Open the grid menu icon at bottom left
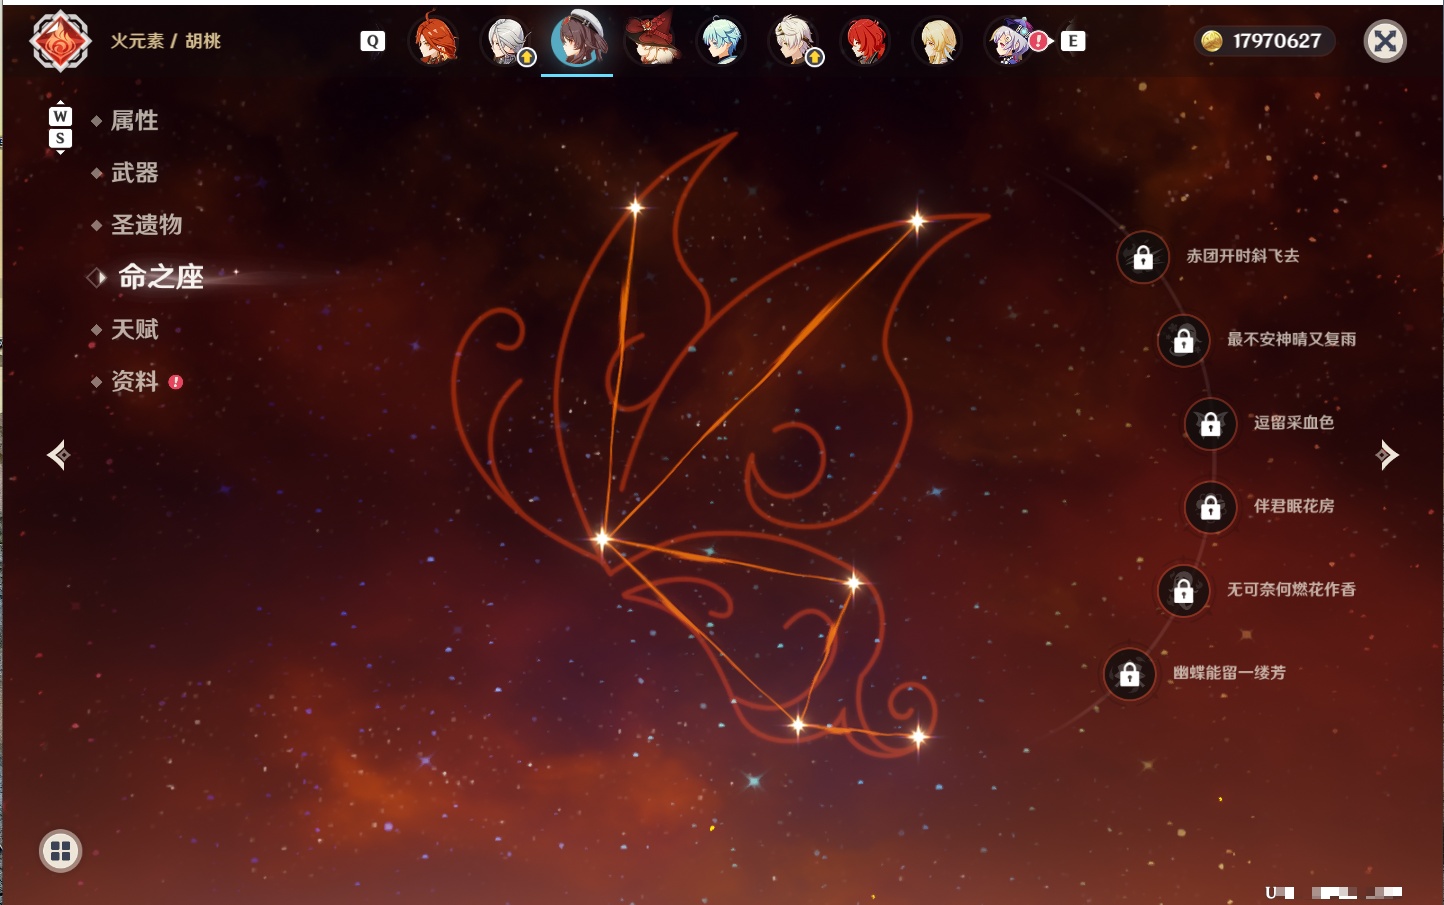Image resolution: width=1444 pixels, height=905 pixels. (60, 851)
